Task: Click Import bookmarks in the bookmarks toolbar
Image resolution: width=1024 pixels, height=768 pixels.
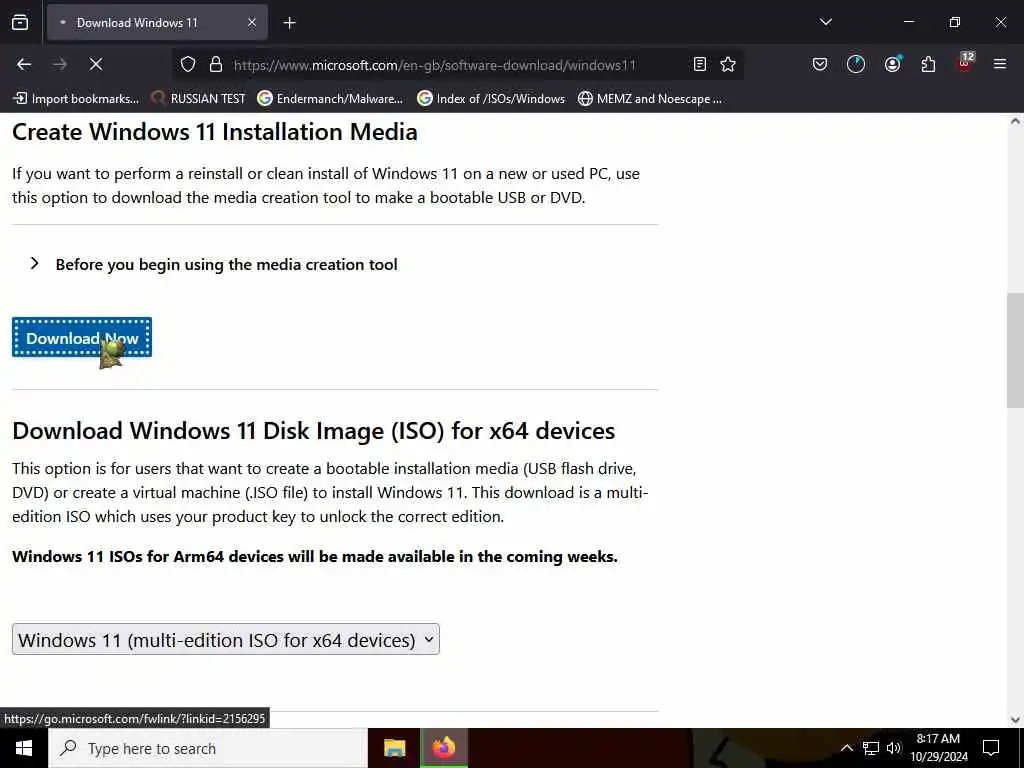Action: [76, 99]
